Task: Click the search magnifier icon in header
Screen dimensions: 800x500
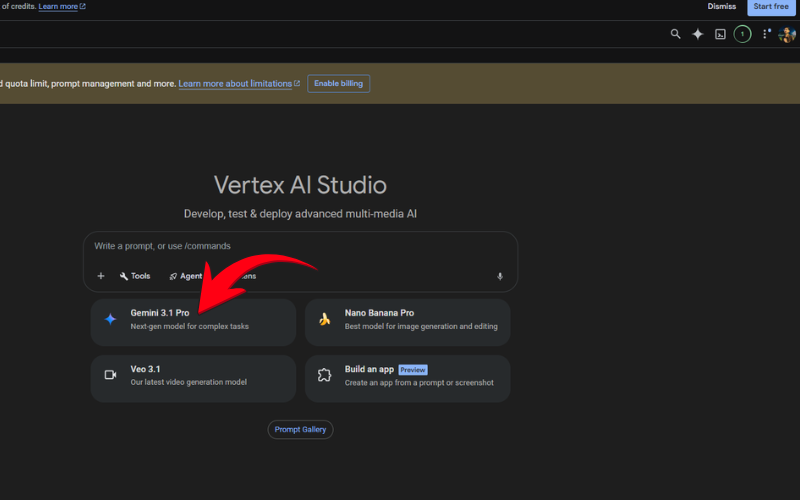Action: [675, 34]
